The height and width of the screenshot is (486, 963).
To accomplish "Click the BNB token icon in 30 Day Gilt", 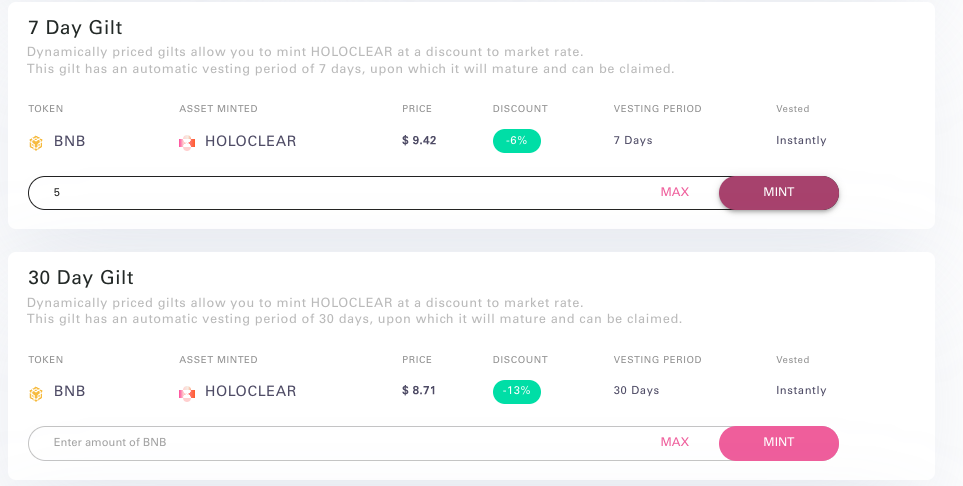I will click(x=36, y=393).
